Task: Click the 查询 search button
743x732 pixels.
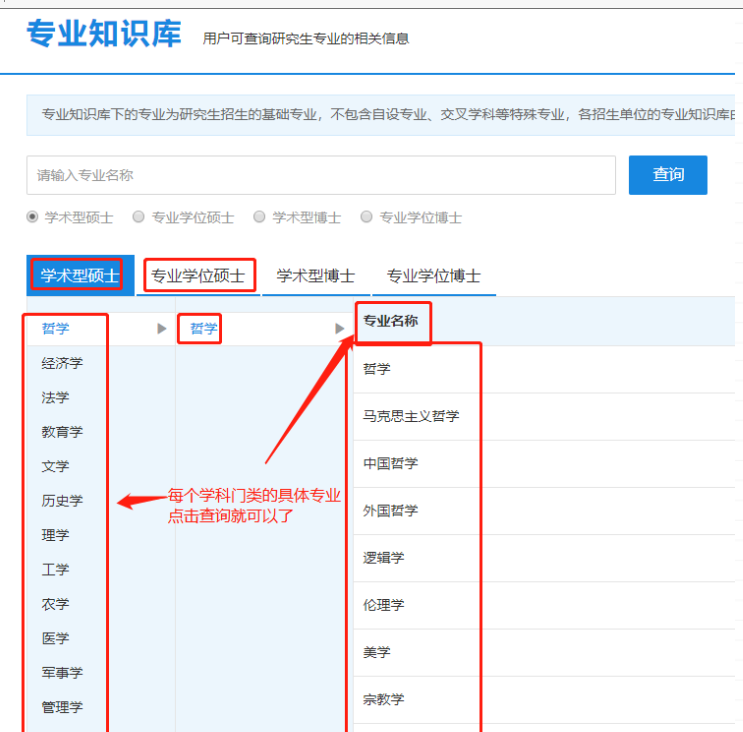Action: click(x=667, y=175)
